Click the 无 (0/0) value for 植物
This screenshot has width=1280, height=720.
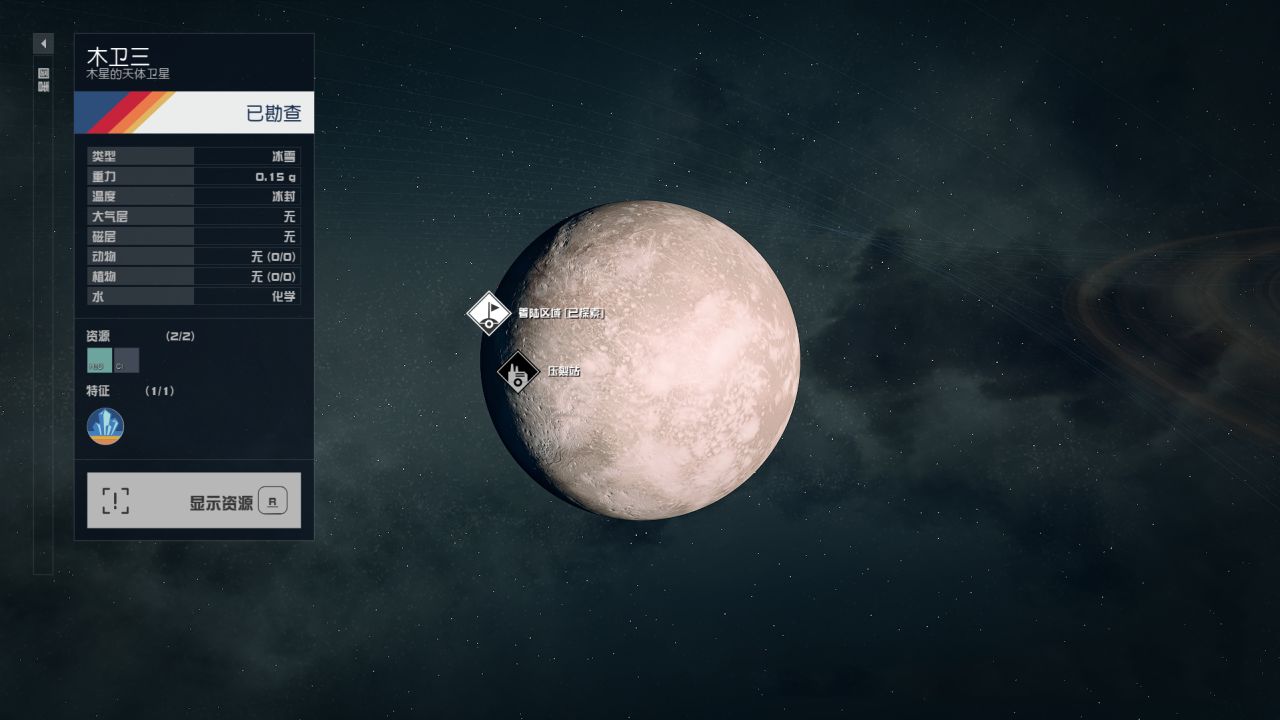click(273, 276)
